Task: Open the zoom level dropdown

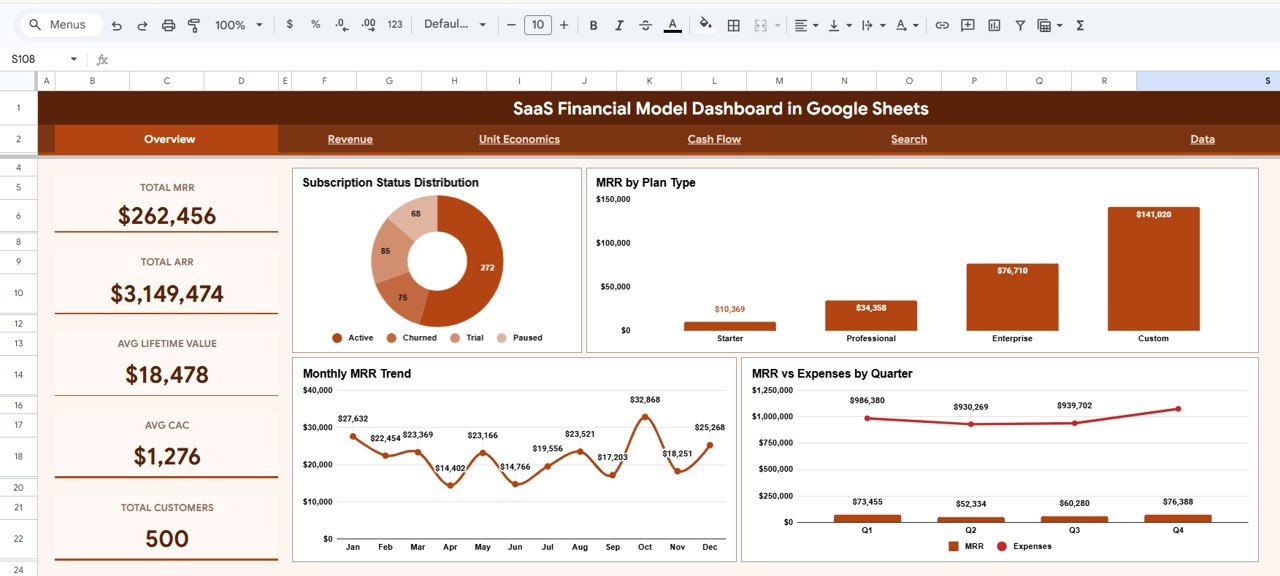Action: (x=236, y=24)
